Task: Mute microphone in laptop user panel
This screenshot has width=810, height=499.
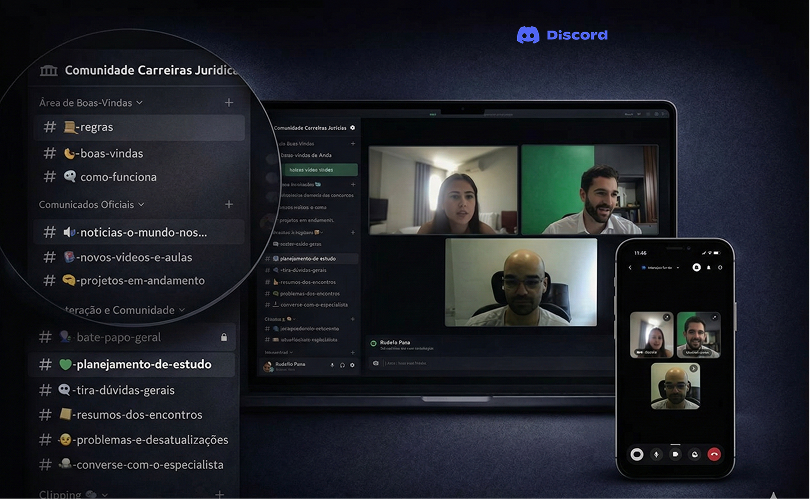Action: (332, 365)
